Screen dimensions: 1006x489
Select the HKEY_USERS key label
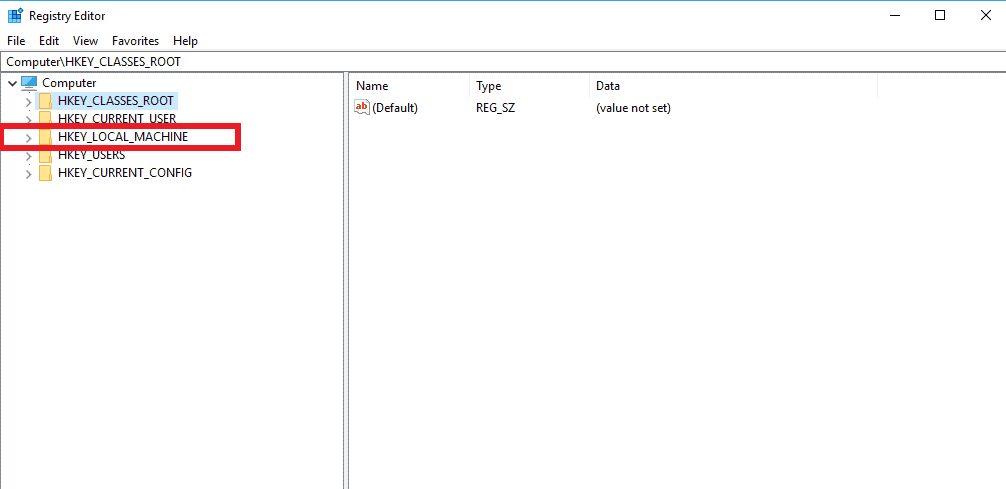[x=91, y=155]
